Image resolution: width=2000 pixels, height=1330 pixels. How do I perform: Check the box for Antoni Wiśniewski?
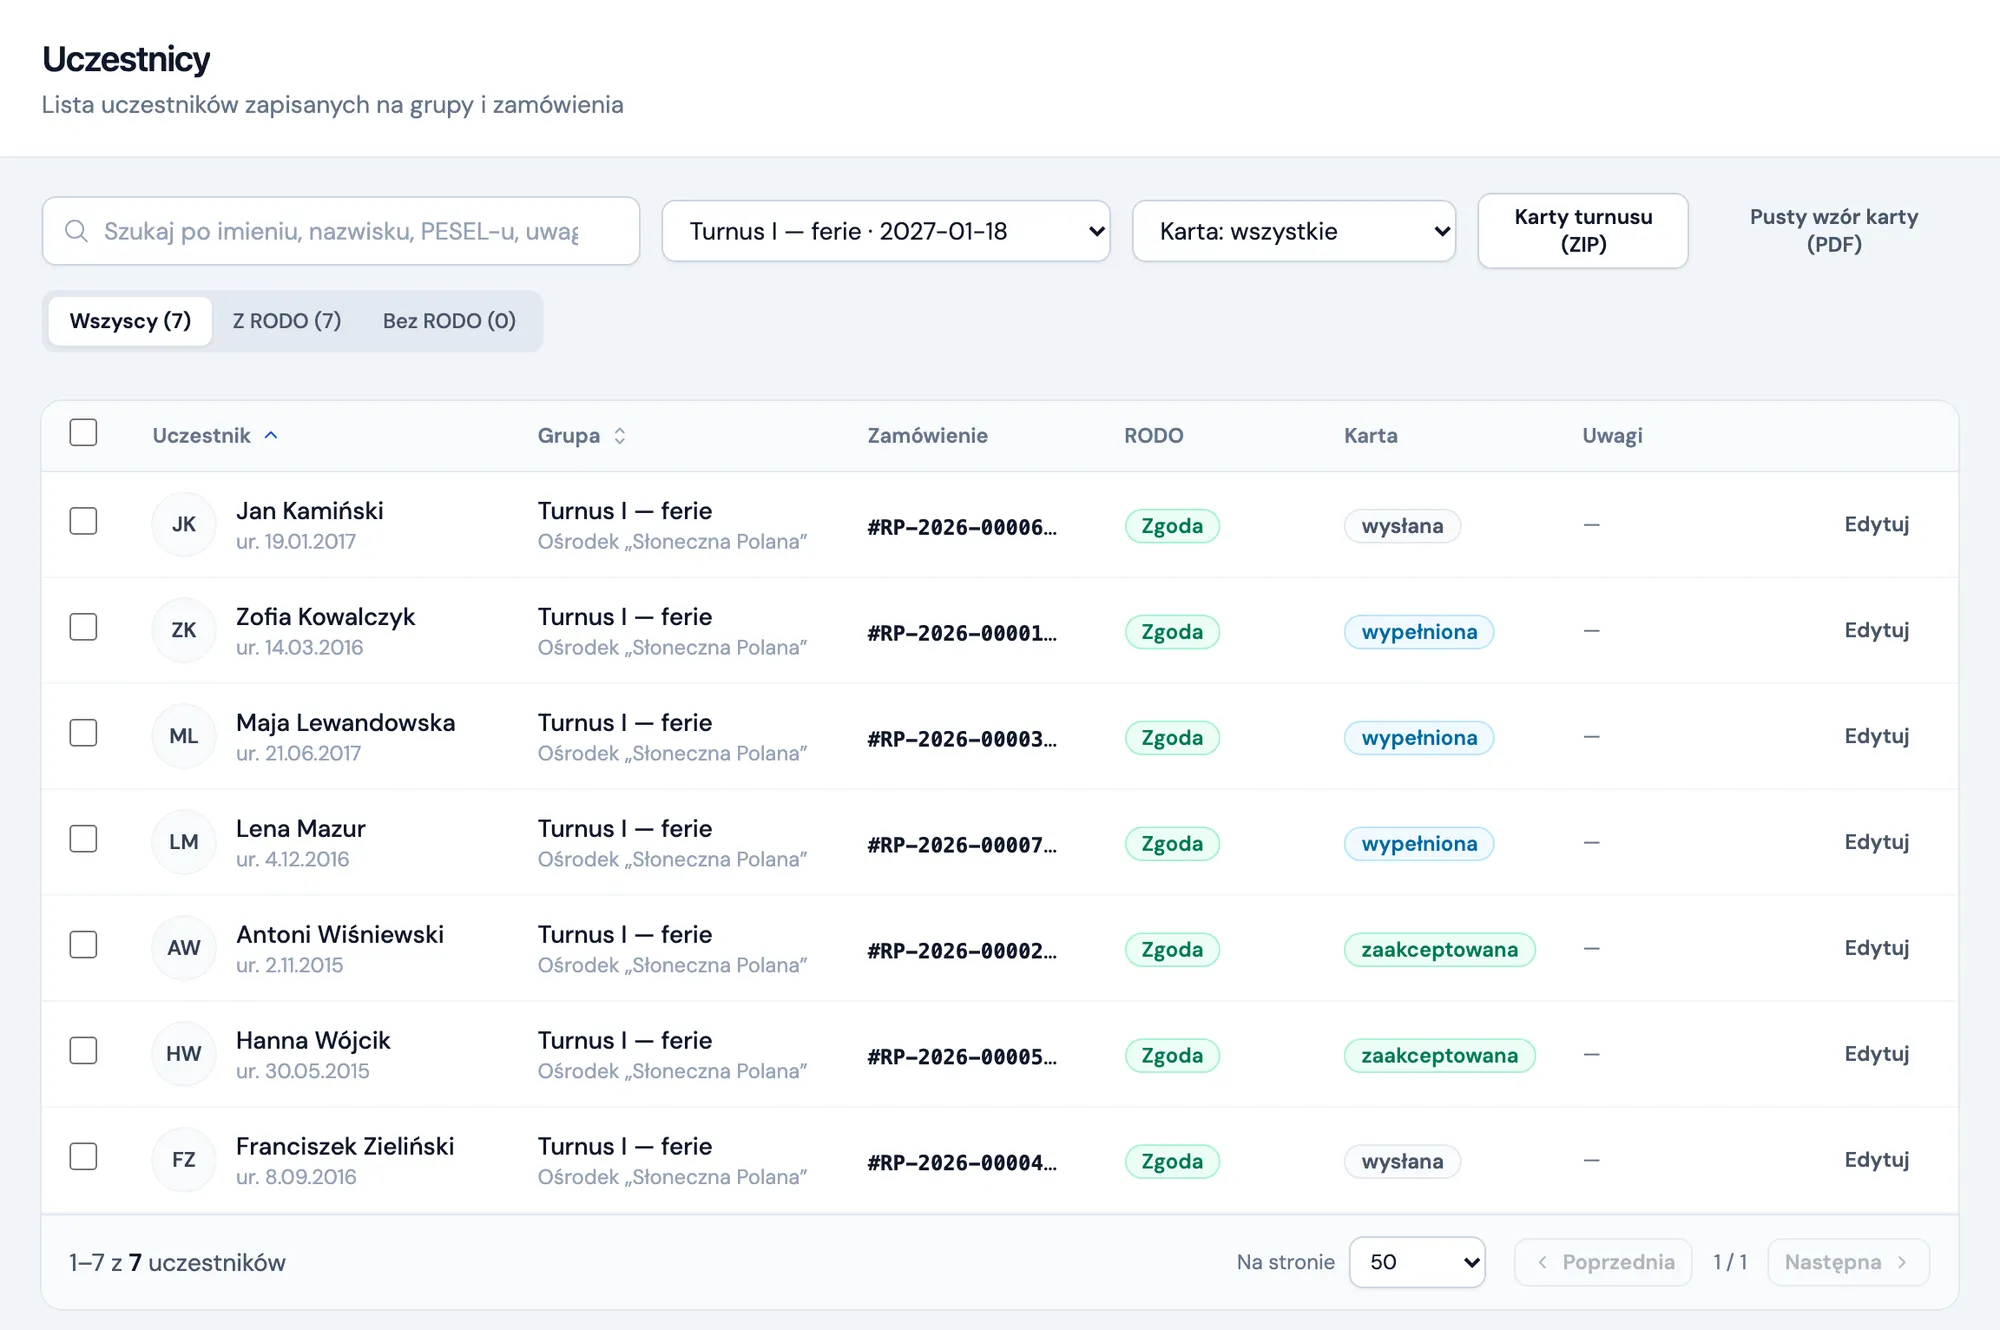coord(83,945)
